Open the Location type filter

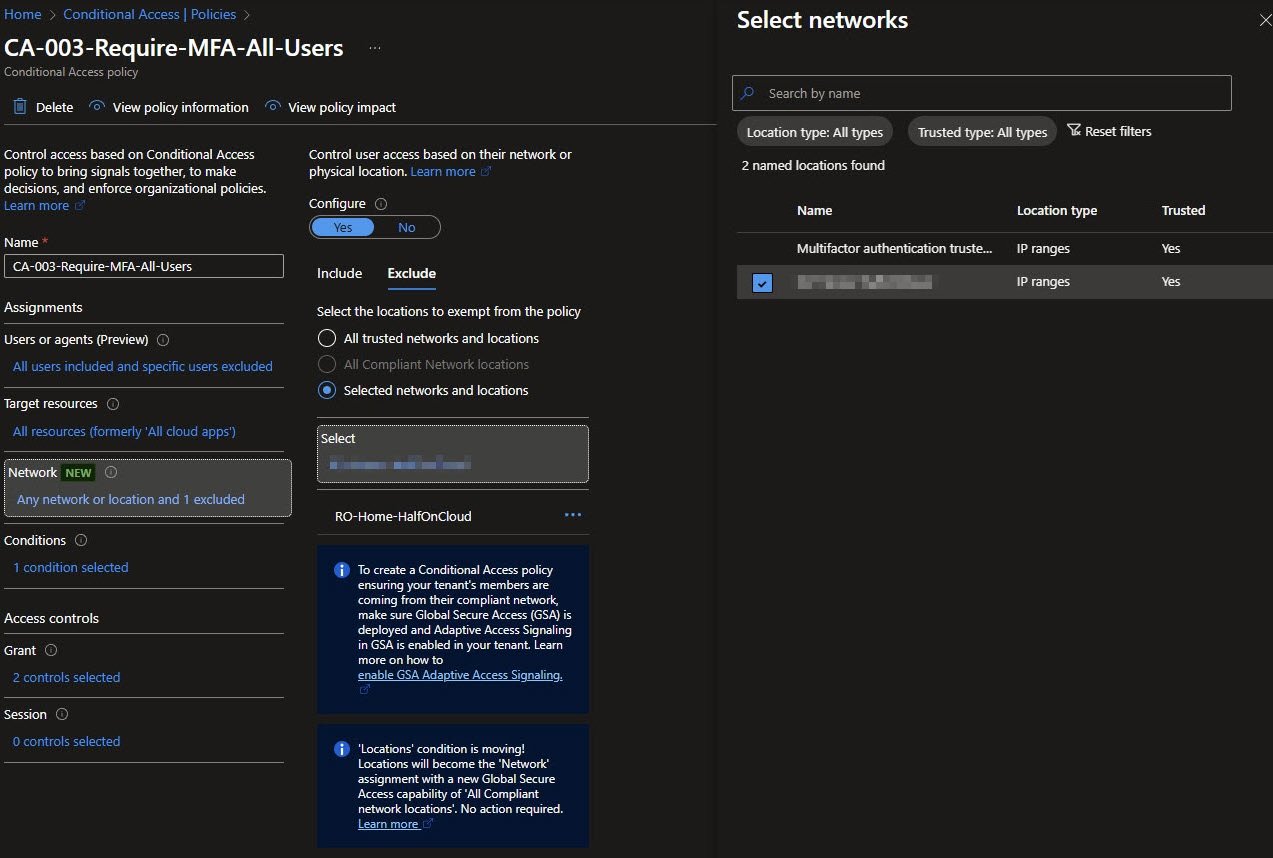point(814,132)
